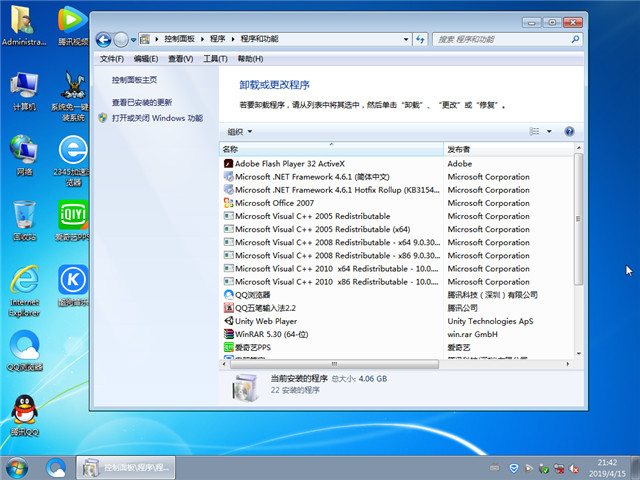Click the list scroll down arrow
The image size is (640, 480).
tap(578, 353)
